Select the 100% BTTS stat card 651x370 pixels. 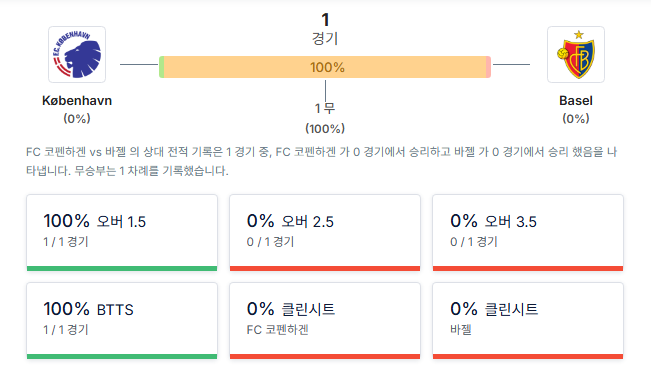tap(122, 321)
